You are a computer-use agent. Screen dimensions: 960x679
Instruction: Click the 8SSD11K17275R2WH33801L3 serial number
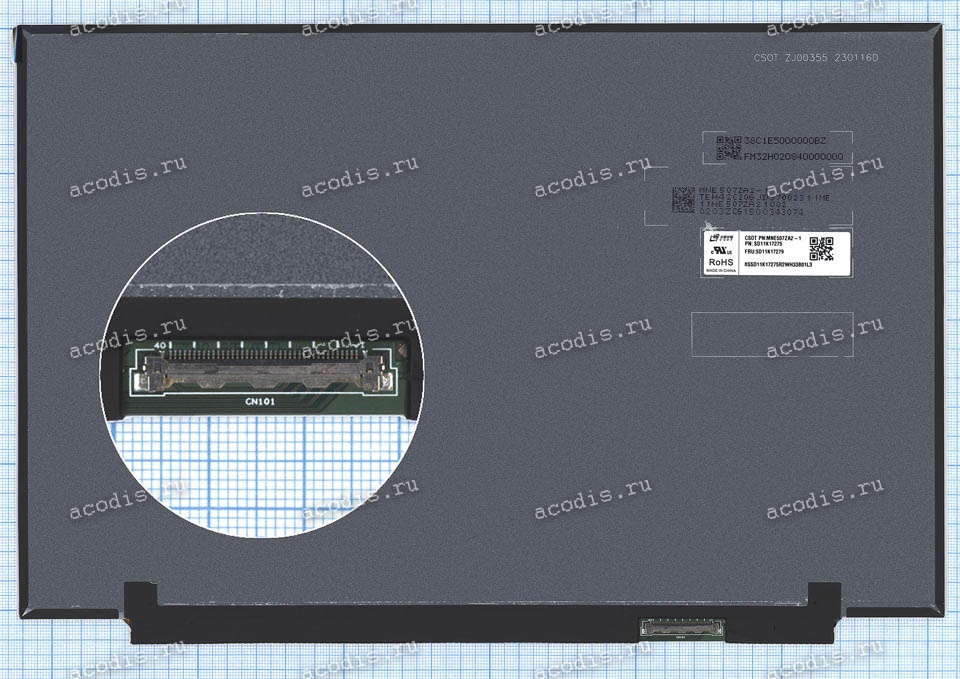[x=779, y=265]
